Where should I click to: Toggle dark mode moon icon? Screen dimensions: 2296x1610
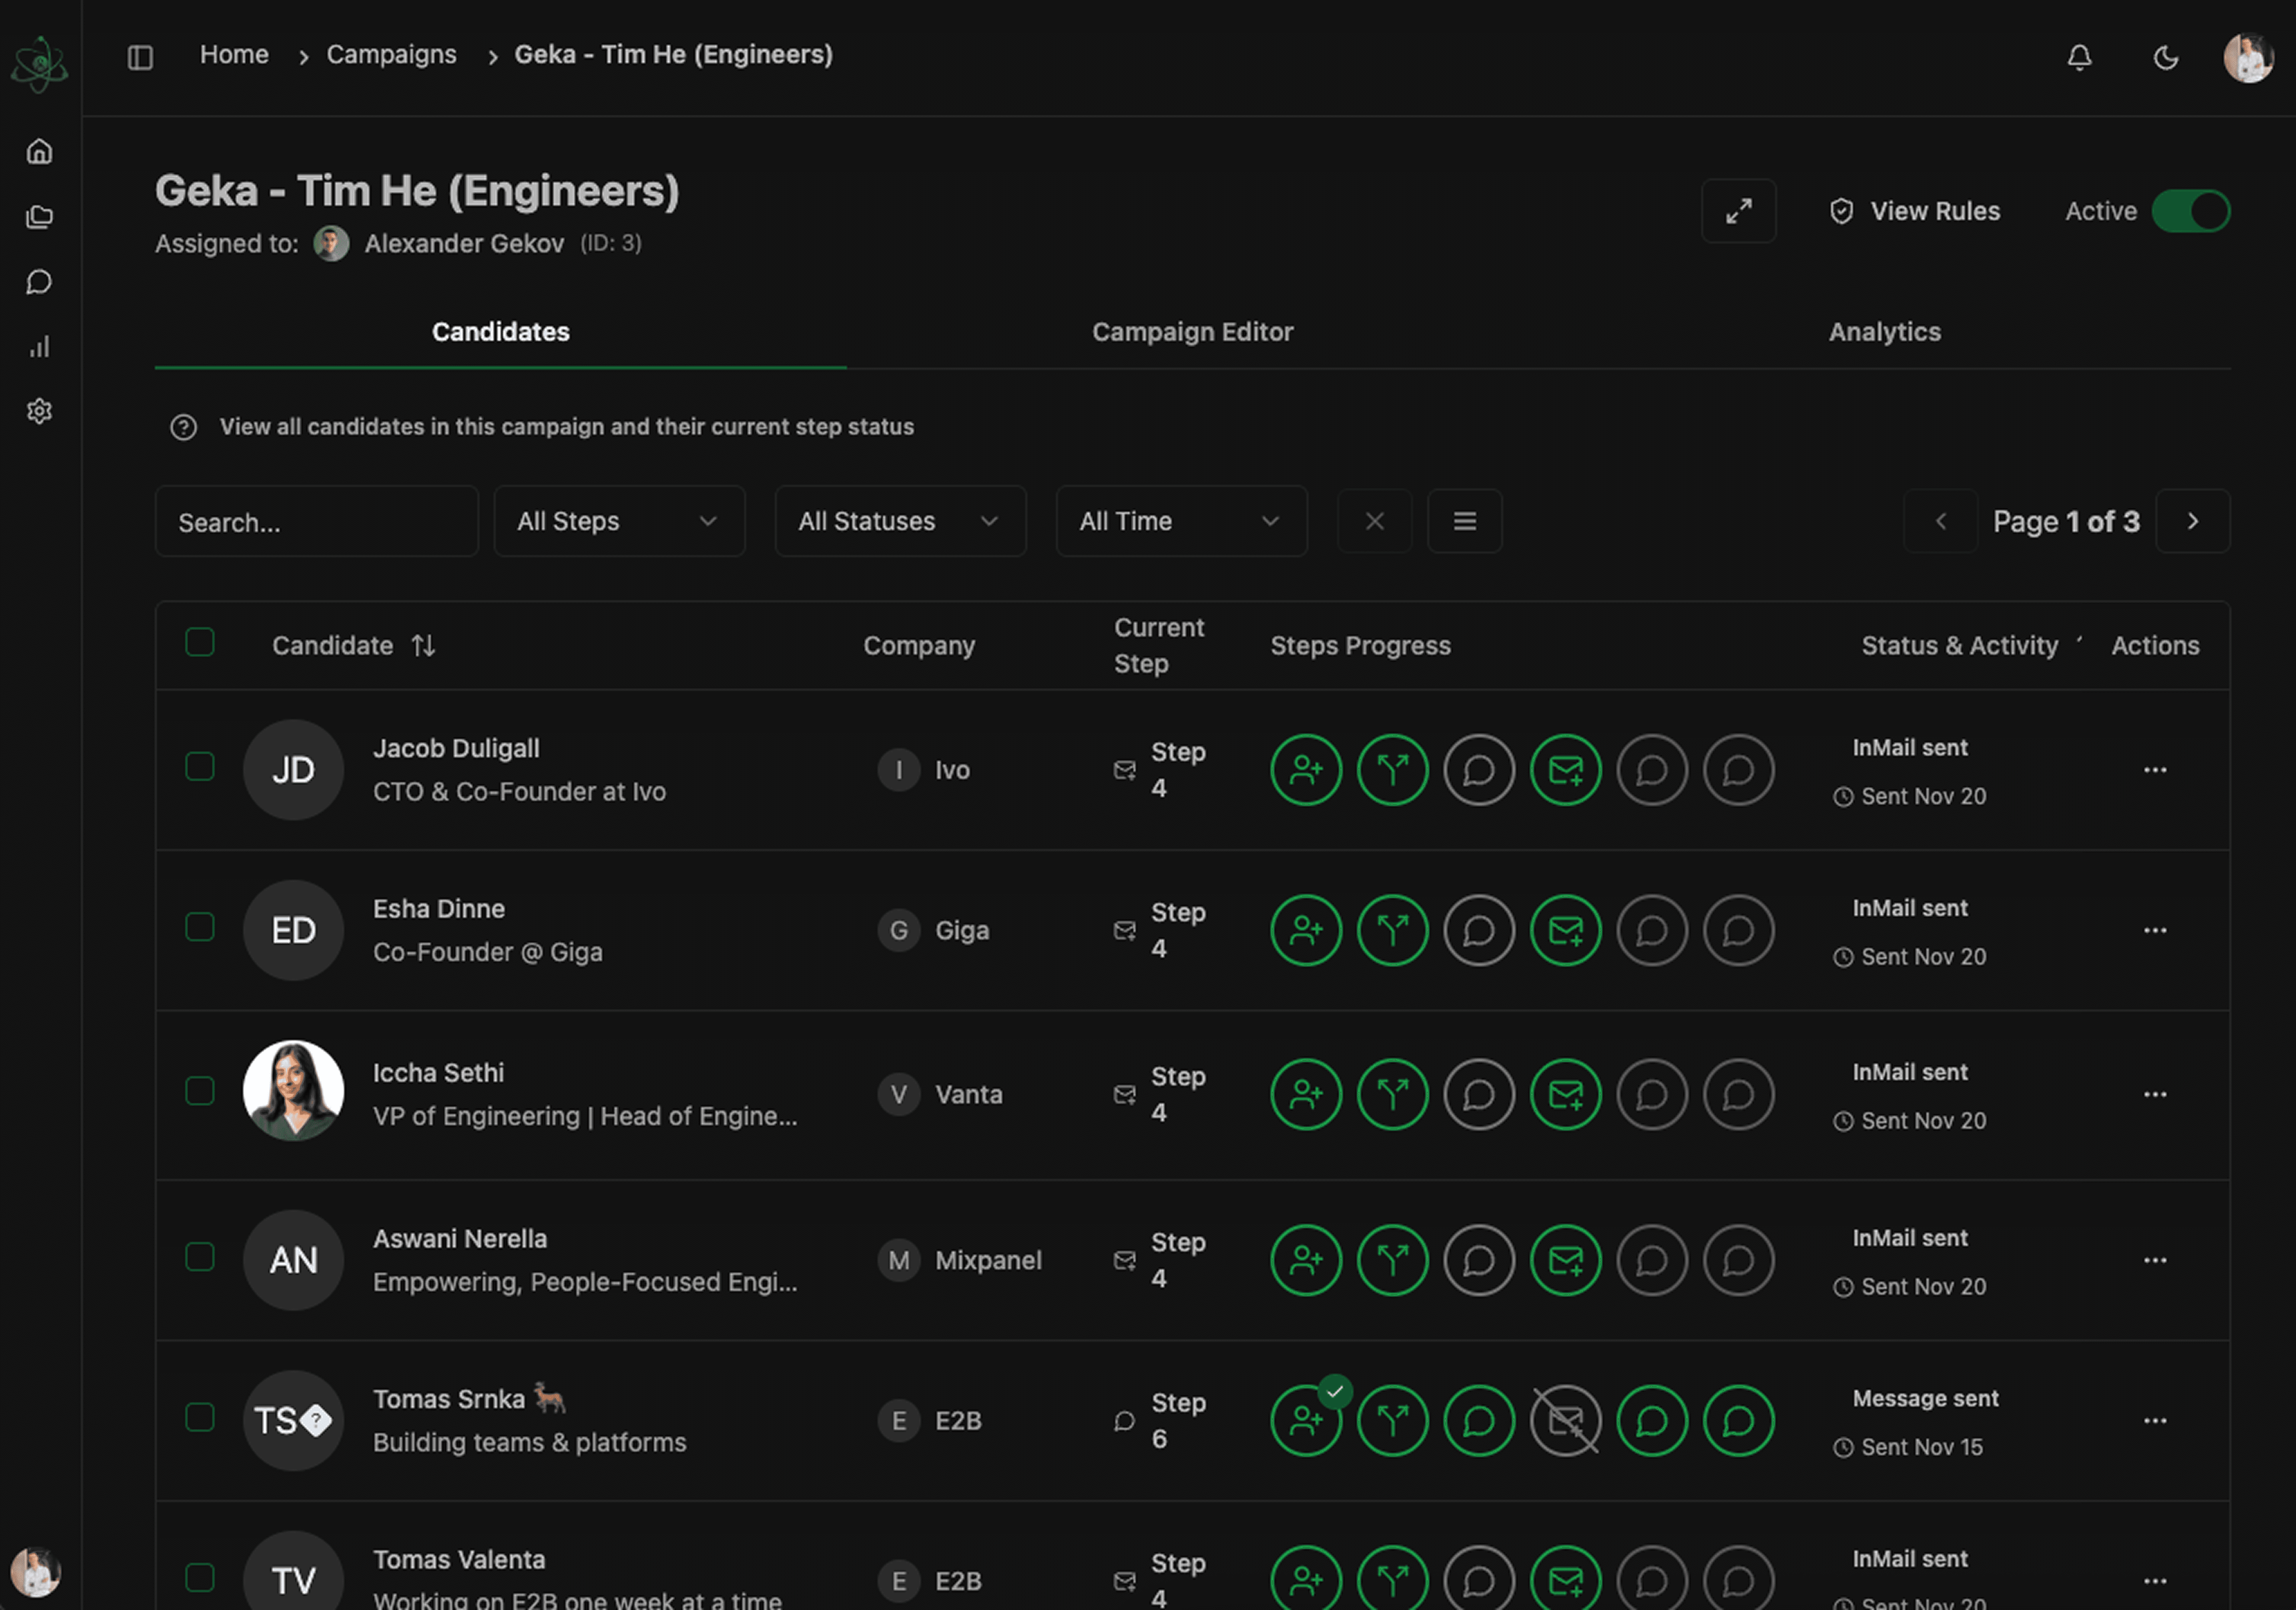coord(2165,58)
